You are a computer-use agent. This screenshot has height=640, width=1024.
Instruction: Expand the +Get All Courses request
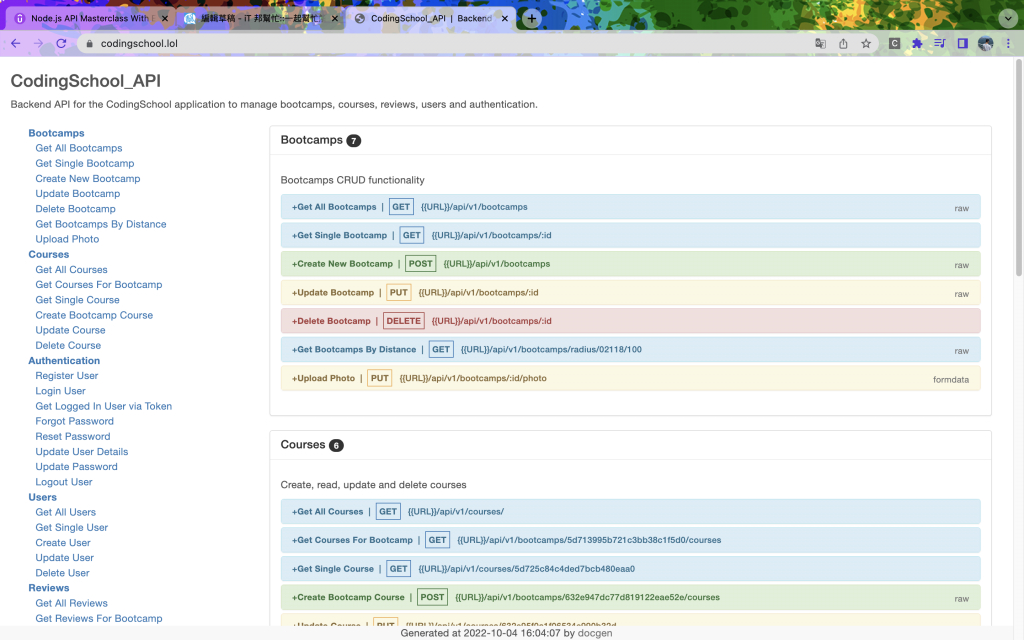coord(630,511)
